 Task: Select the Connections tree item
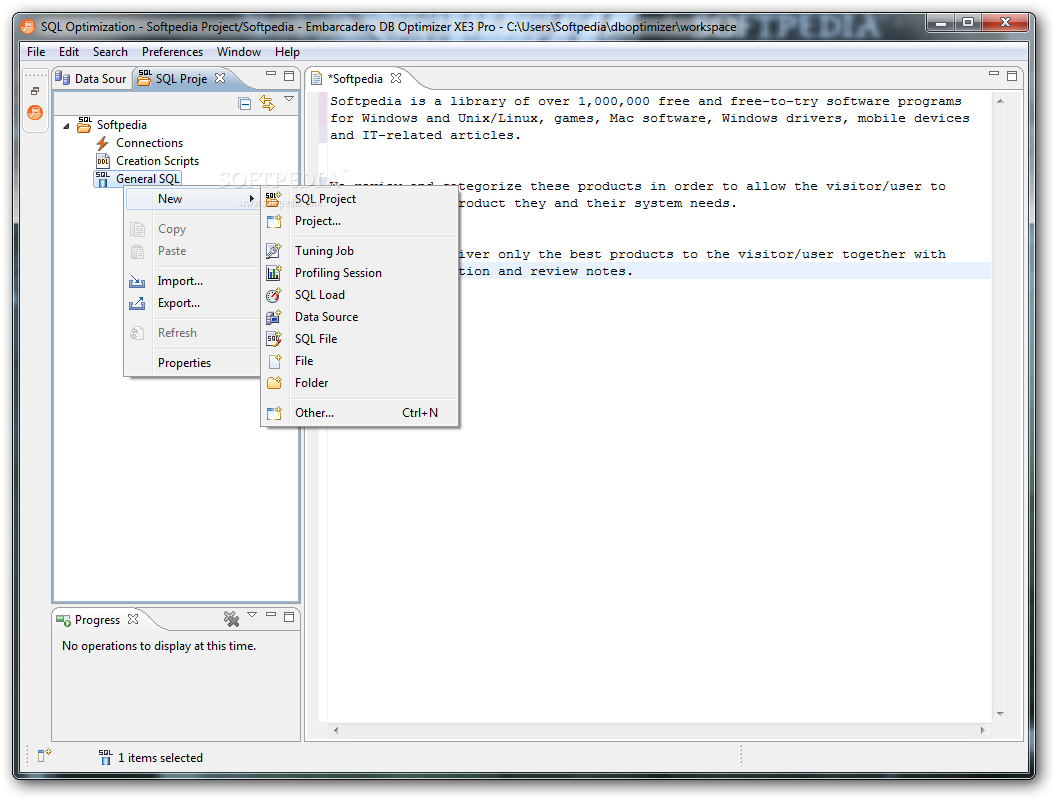149,143
